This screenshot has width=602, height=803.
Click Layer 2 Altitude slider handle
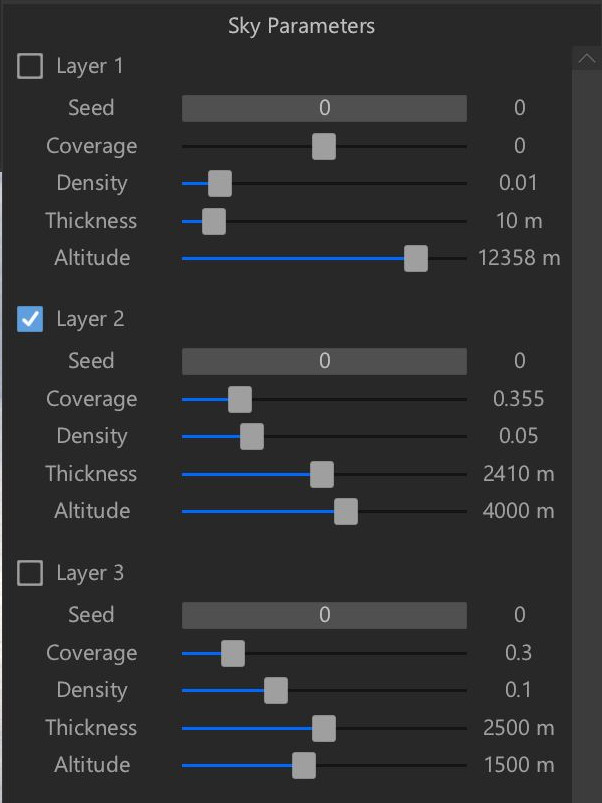point(346,512)
